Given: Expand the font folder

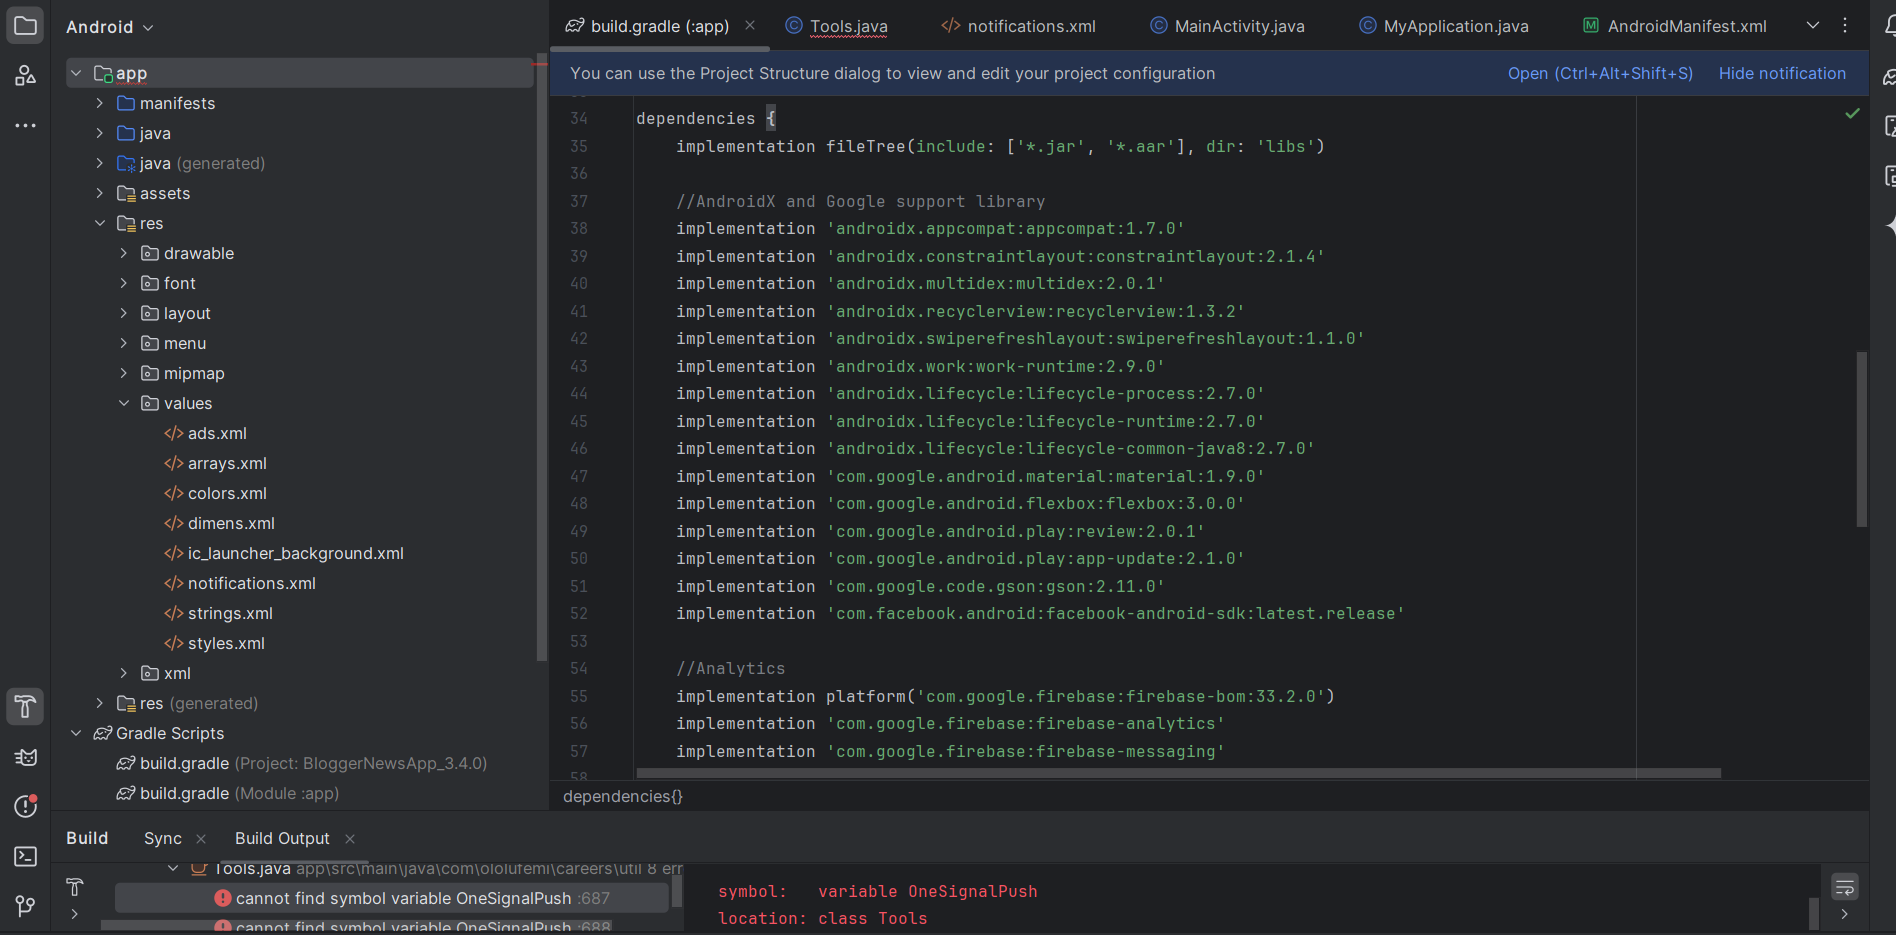Looking at the screenshot, I should 124,283.
